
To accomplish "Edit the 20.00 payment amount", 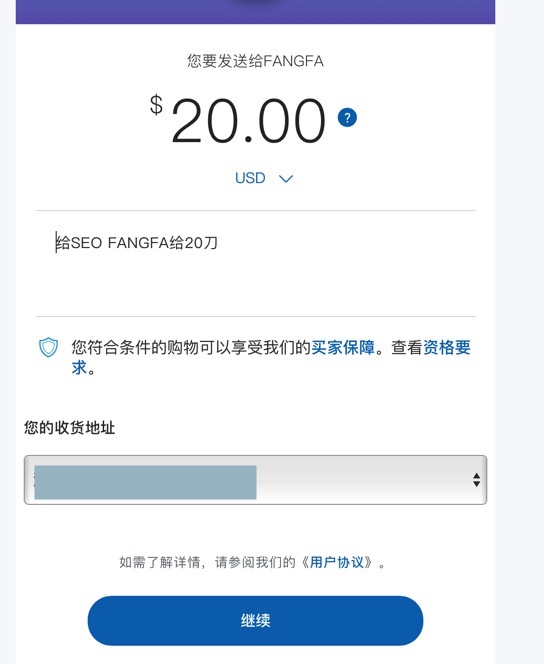I will (248, 121).
